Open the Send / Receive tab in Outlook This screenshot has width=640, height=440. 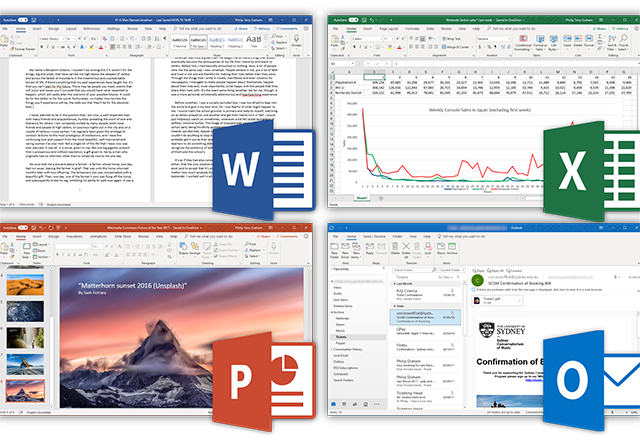pyautogui.click(x=374, y=237)
